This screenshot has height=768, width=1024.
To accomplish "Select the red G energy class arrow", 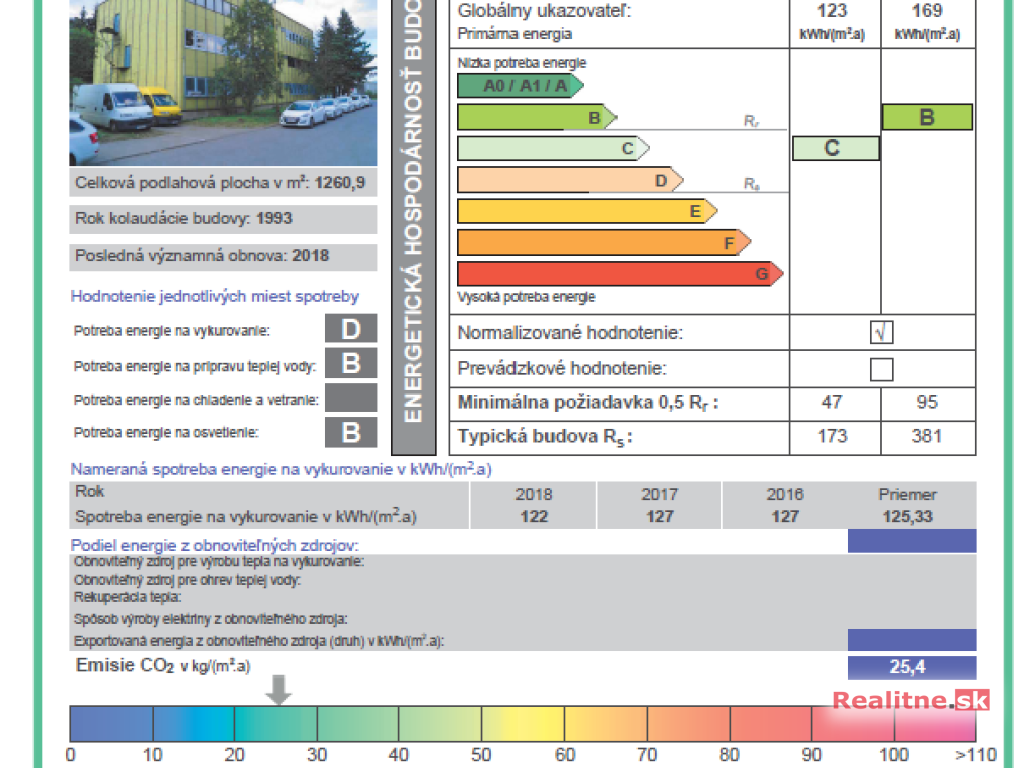I will tap(618, 274).
